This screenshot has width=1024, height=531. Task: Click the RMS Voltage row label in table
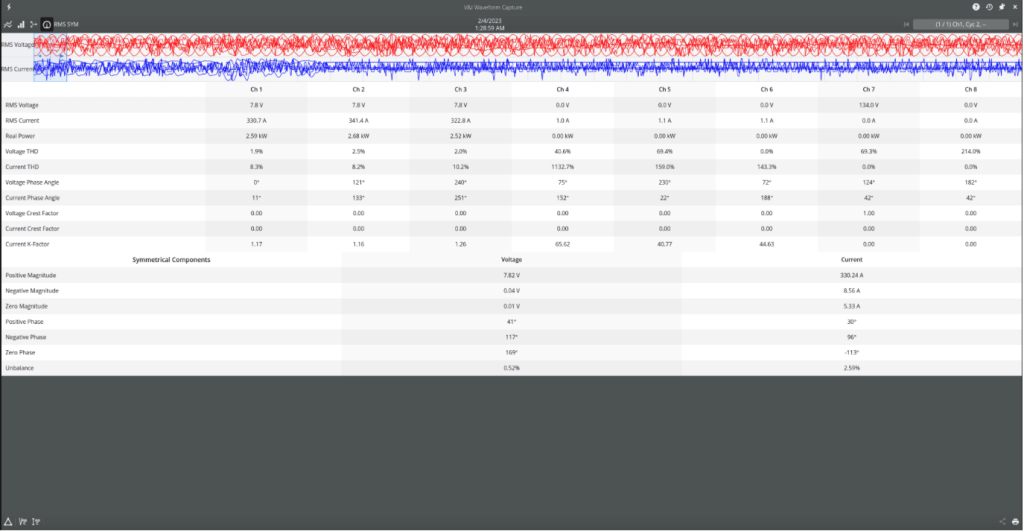pyautogui.click(x=22, y=105)
